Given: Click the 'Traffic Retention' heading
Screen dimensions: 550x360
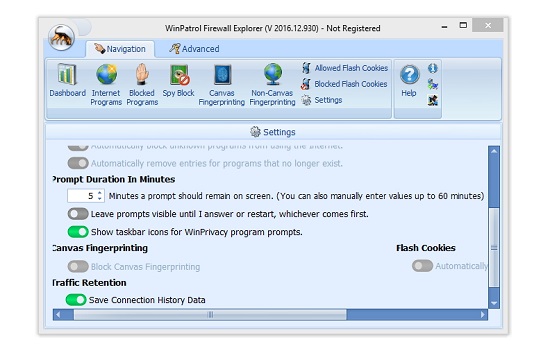Looking at the screenshot, I should coord(89,283).
